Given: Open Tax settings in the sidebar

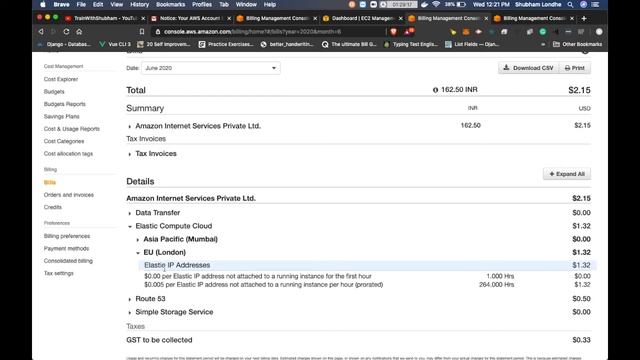Looking at the screenshot, I should (x=58, y=273).
